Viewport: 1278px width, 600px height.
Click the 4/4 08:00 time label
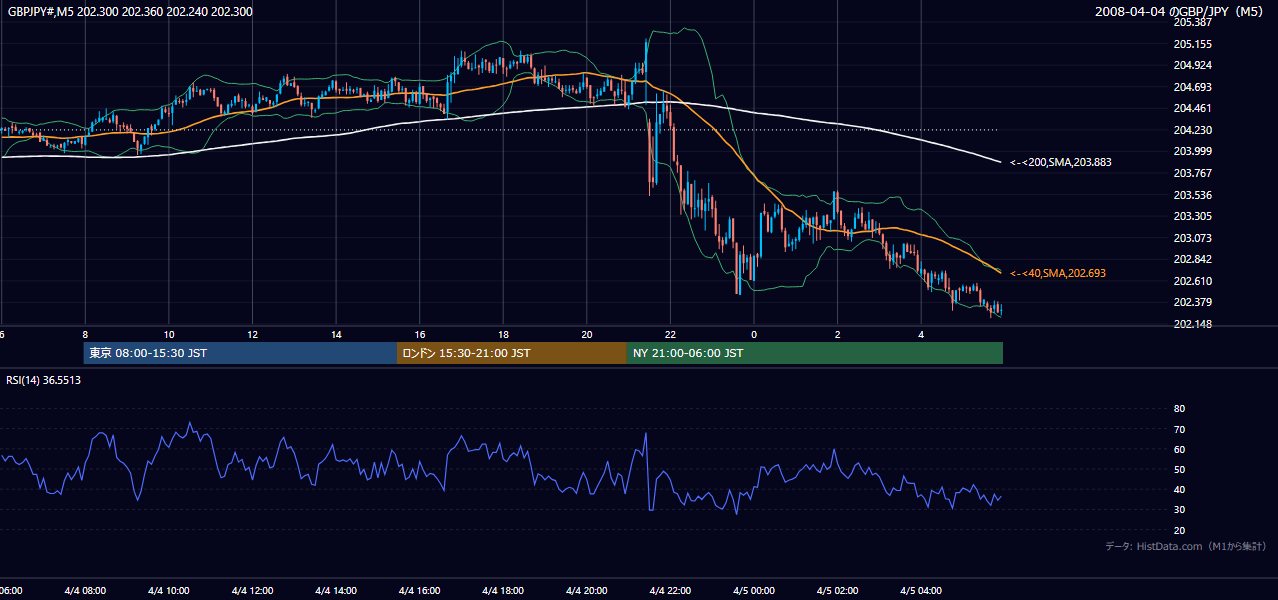point(85,591)
